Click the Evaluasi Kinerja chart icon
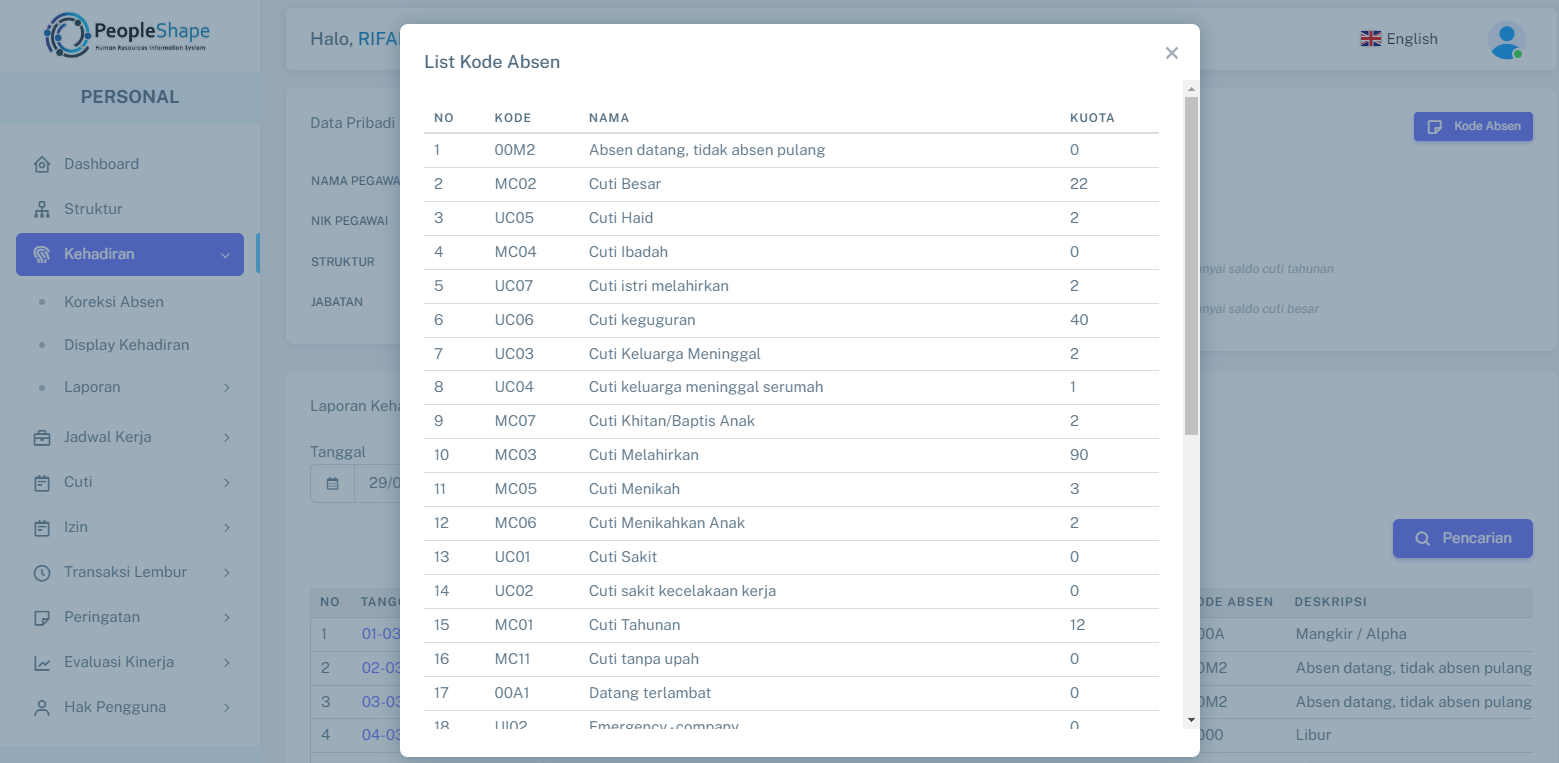The image size is (1559, 763). pyautogui.click(x=42, y=662)
